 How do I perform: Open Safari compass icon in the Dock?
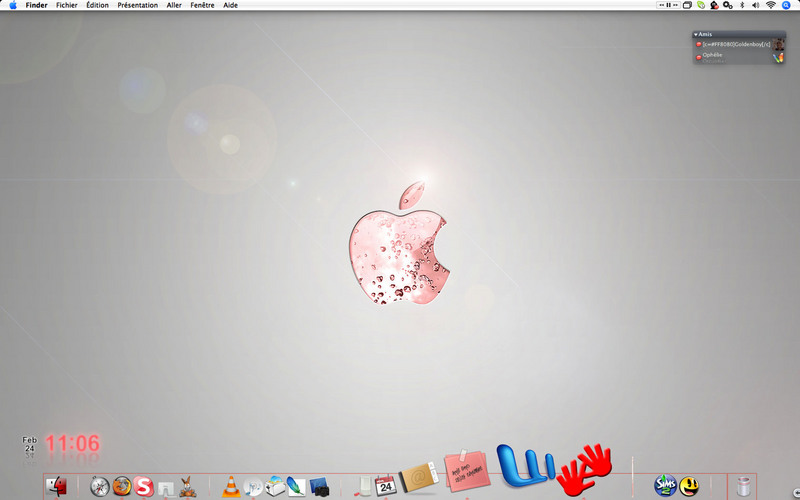tap(99, 487)
